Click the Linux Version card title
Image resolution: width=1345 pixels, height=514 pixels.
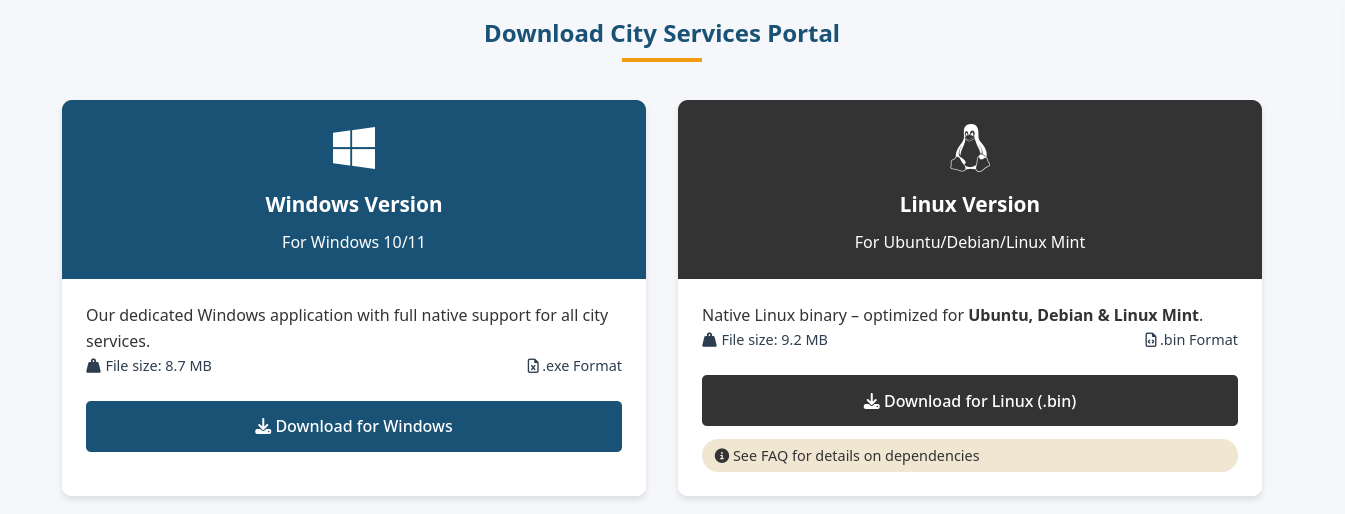click(969, 205)
